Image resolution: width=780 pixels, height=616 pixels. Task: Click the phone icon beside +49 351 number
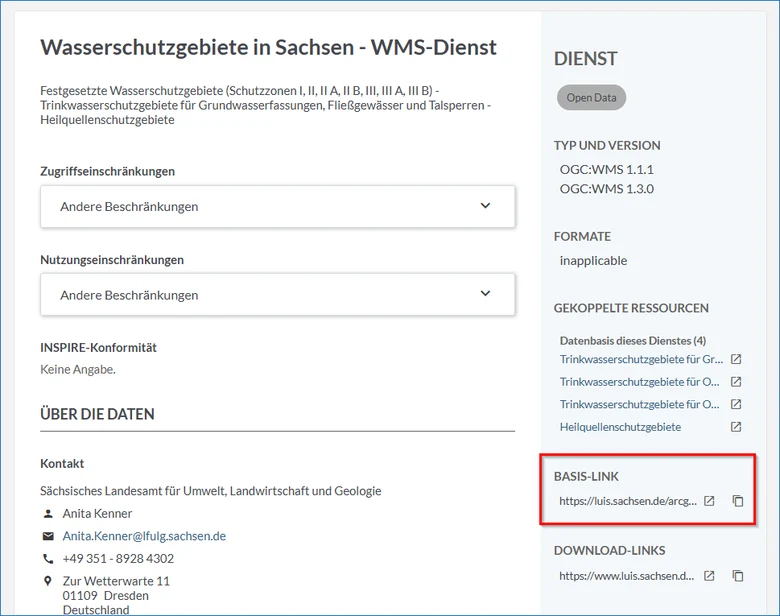pyautogui.click(x=48, y=559)
